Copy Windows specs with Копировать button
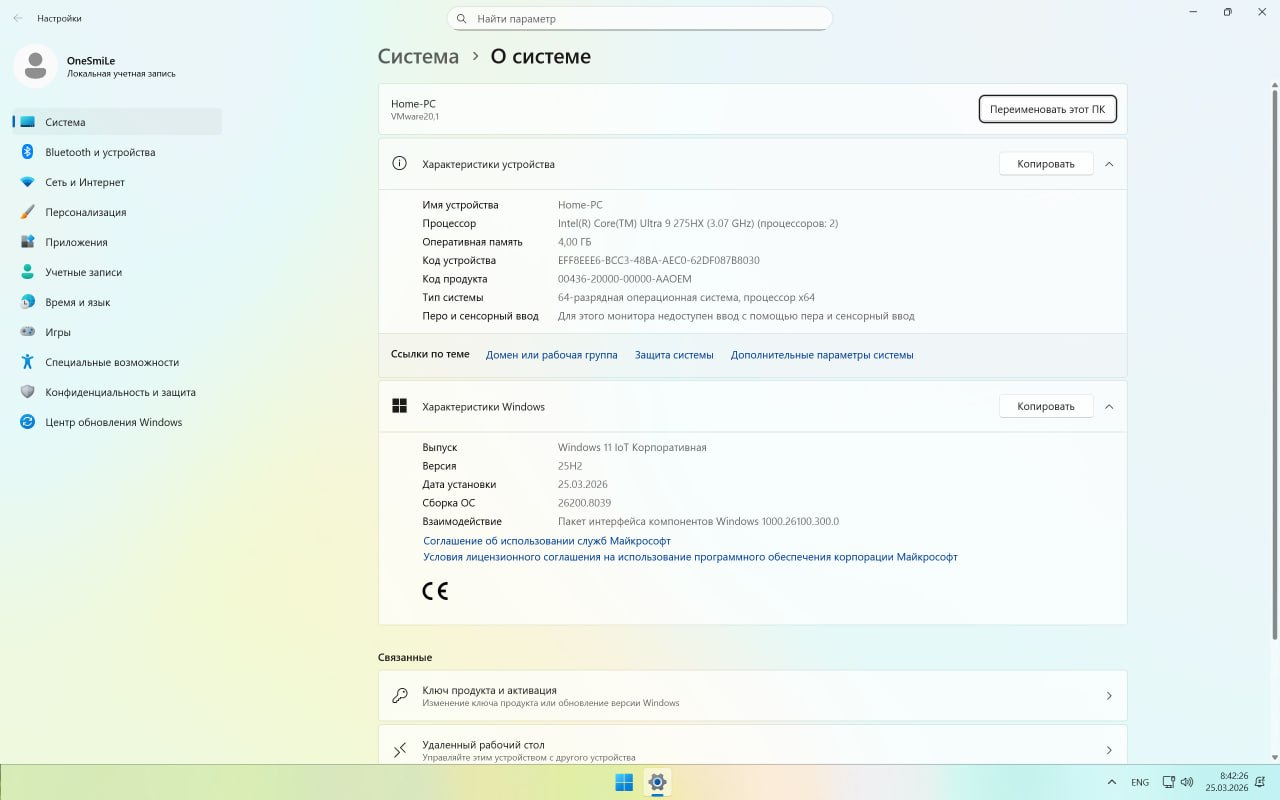Image resolution: width=1280 pixels, height=800 pixels. click(x=1046, y=406)
